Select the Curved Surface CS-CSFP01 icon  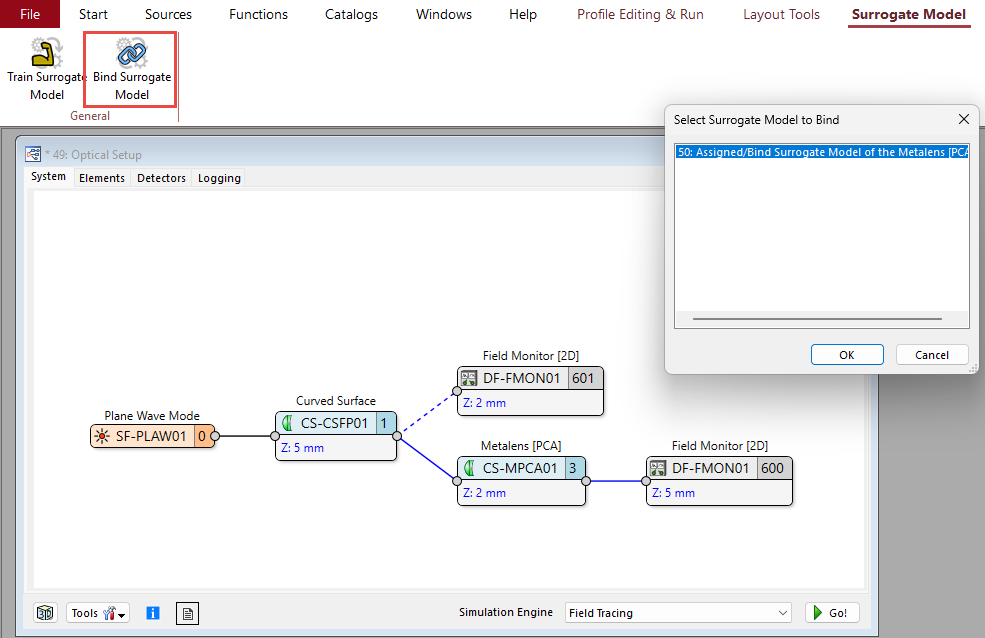[x=287, y=423]
